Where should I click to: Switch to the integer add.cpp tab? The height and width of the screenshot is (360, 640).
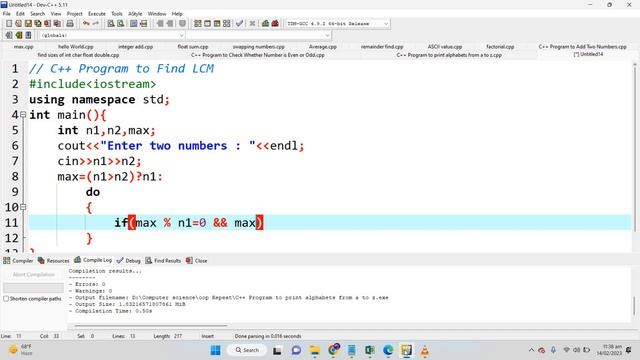136,47
